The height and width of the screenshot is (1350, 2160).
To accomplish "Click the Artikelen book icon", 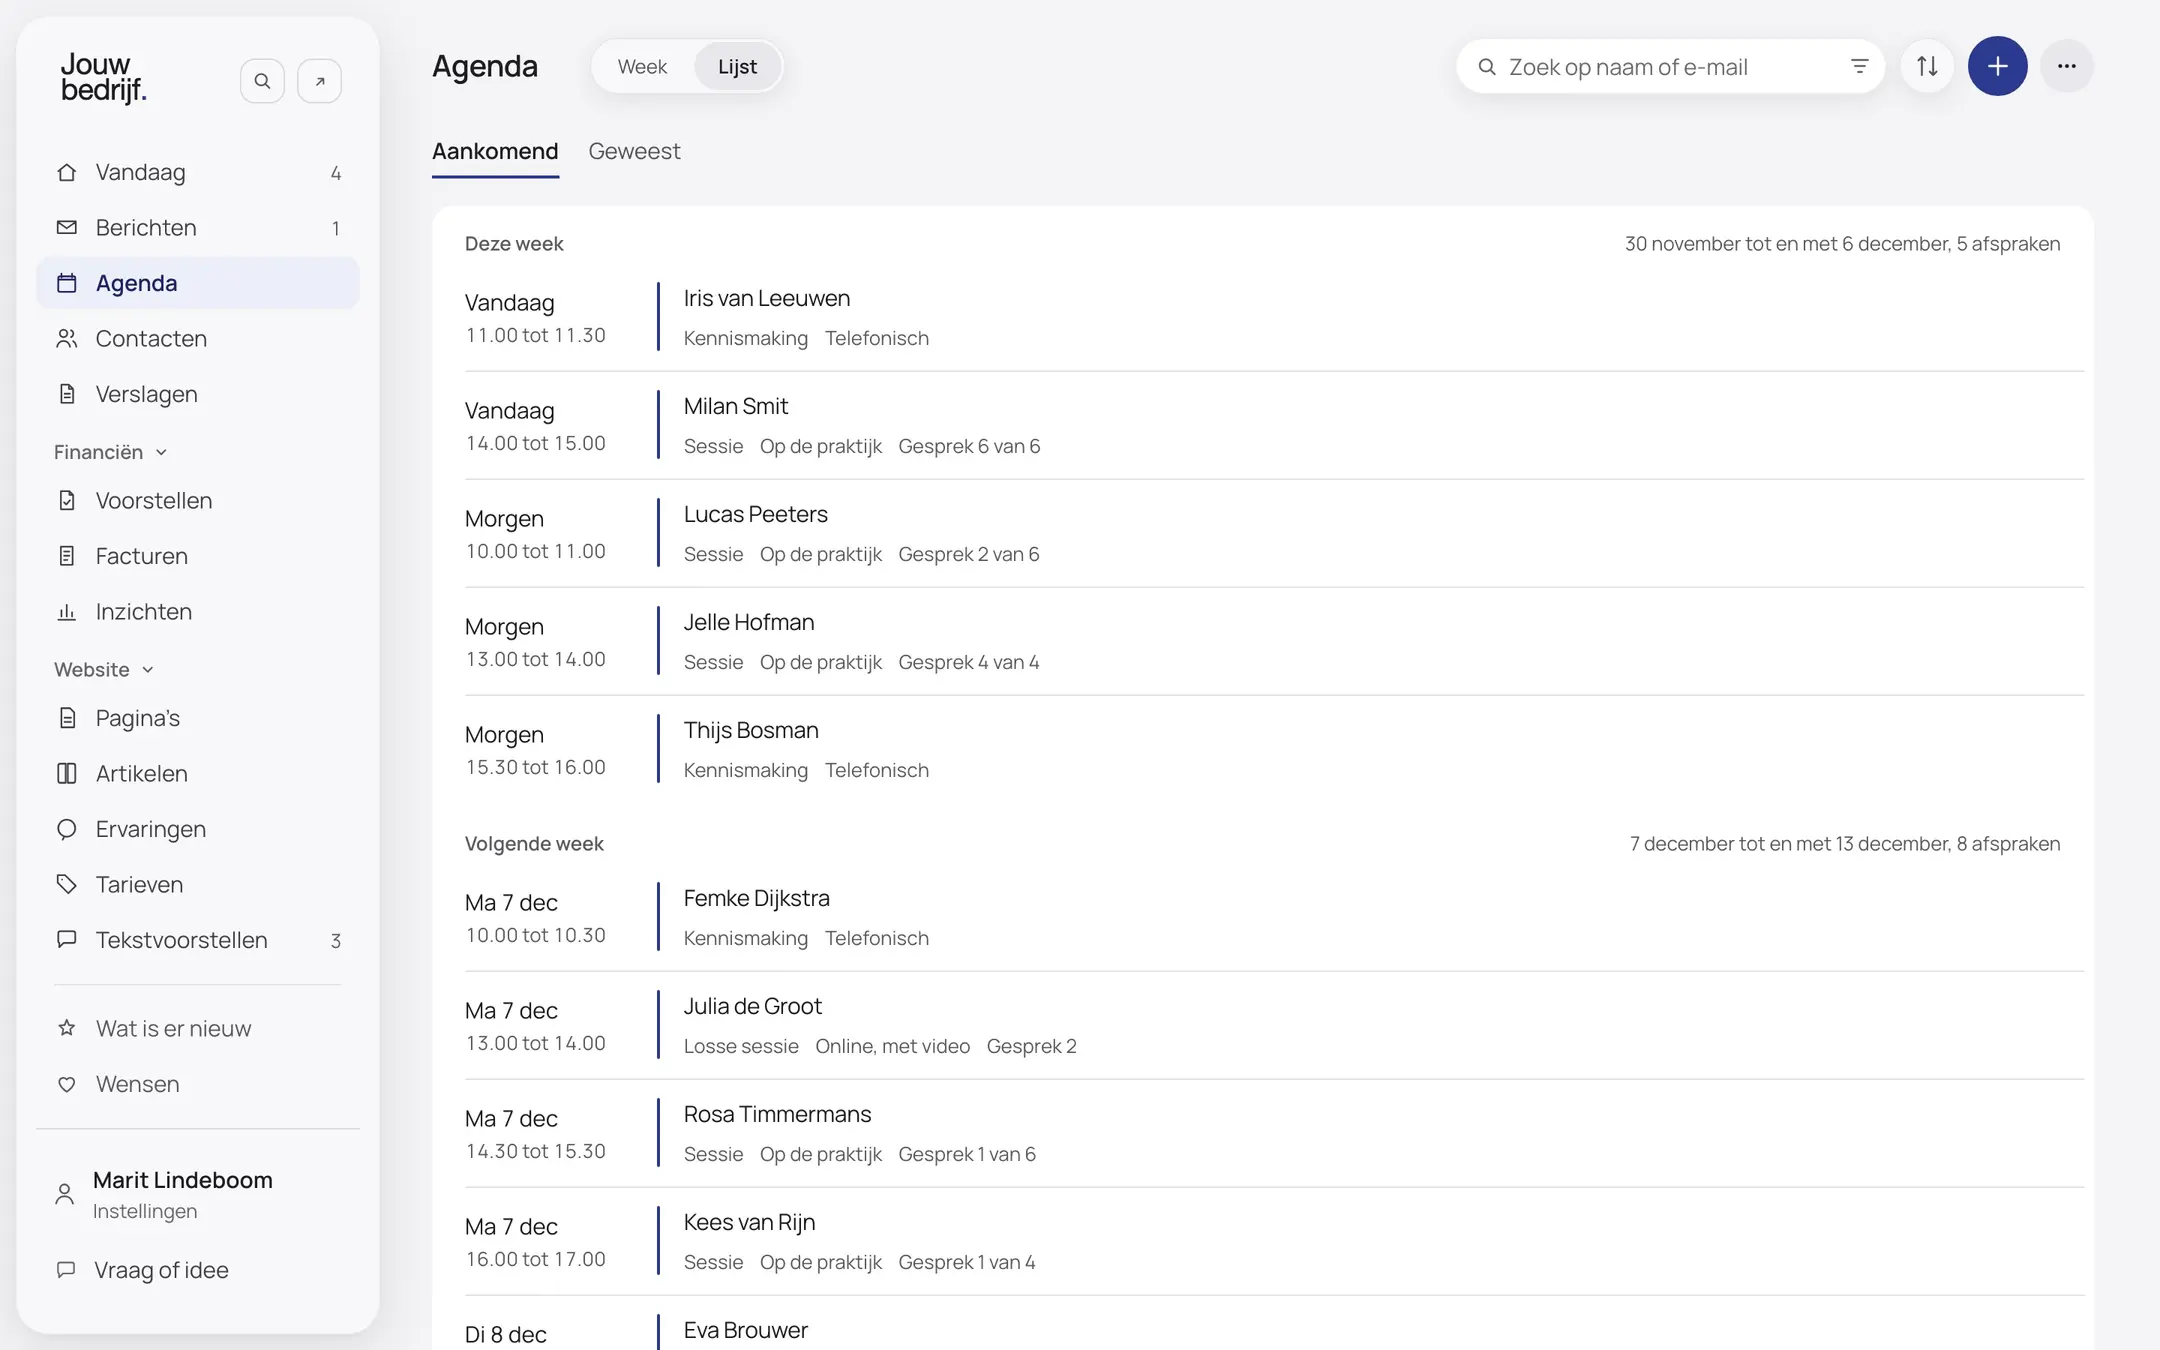I will 67,773.
